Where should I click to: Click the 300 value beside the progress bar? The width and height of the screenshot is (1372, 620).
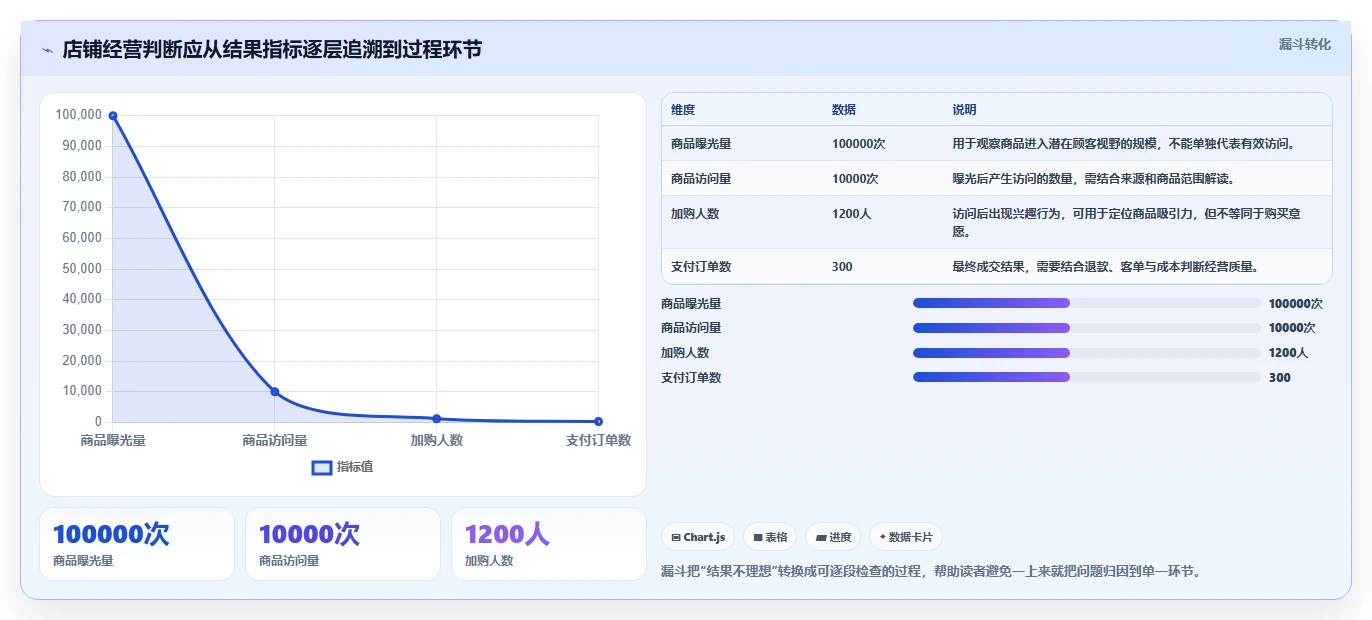[x=1279, y=378]
